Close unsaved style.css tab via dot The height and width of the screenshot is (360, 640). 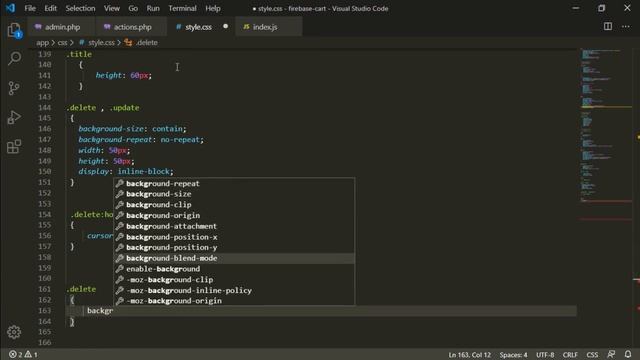pyautogui.click(x=225, y=27)
